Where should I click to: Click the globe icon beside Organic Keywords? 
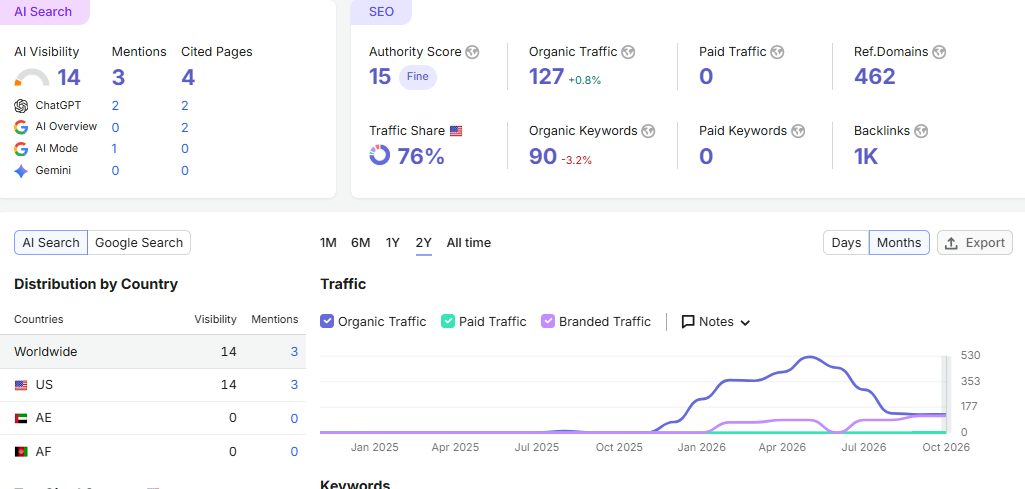tap(648, 131)
